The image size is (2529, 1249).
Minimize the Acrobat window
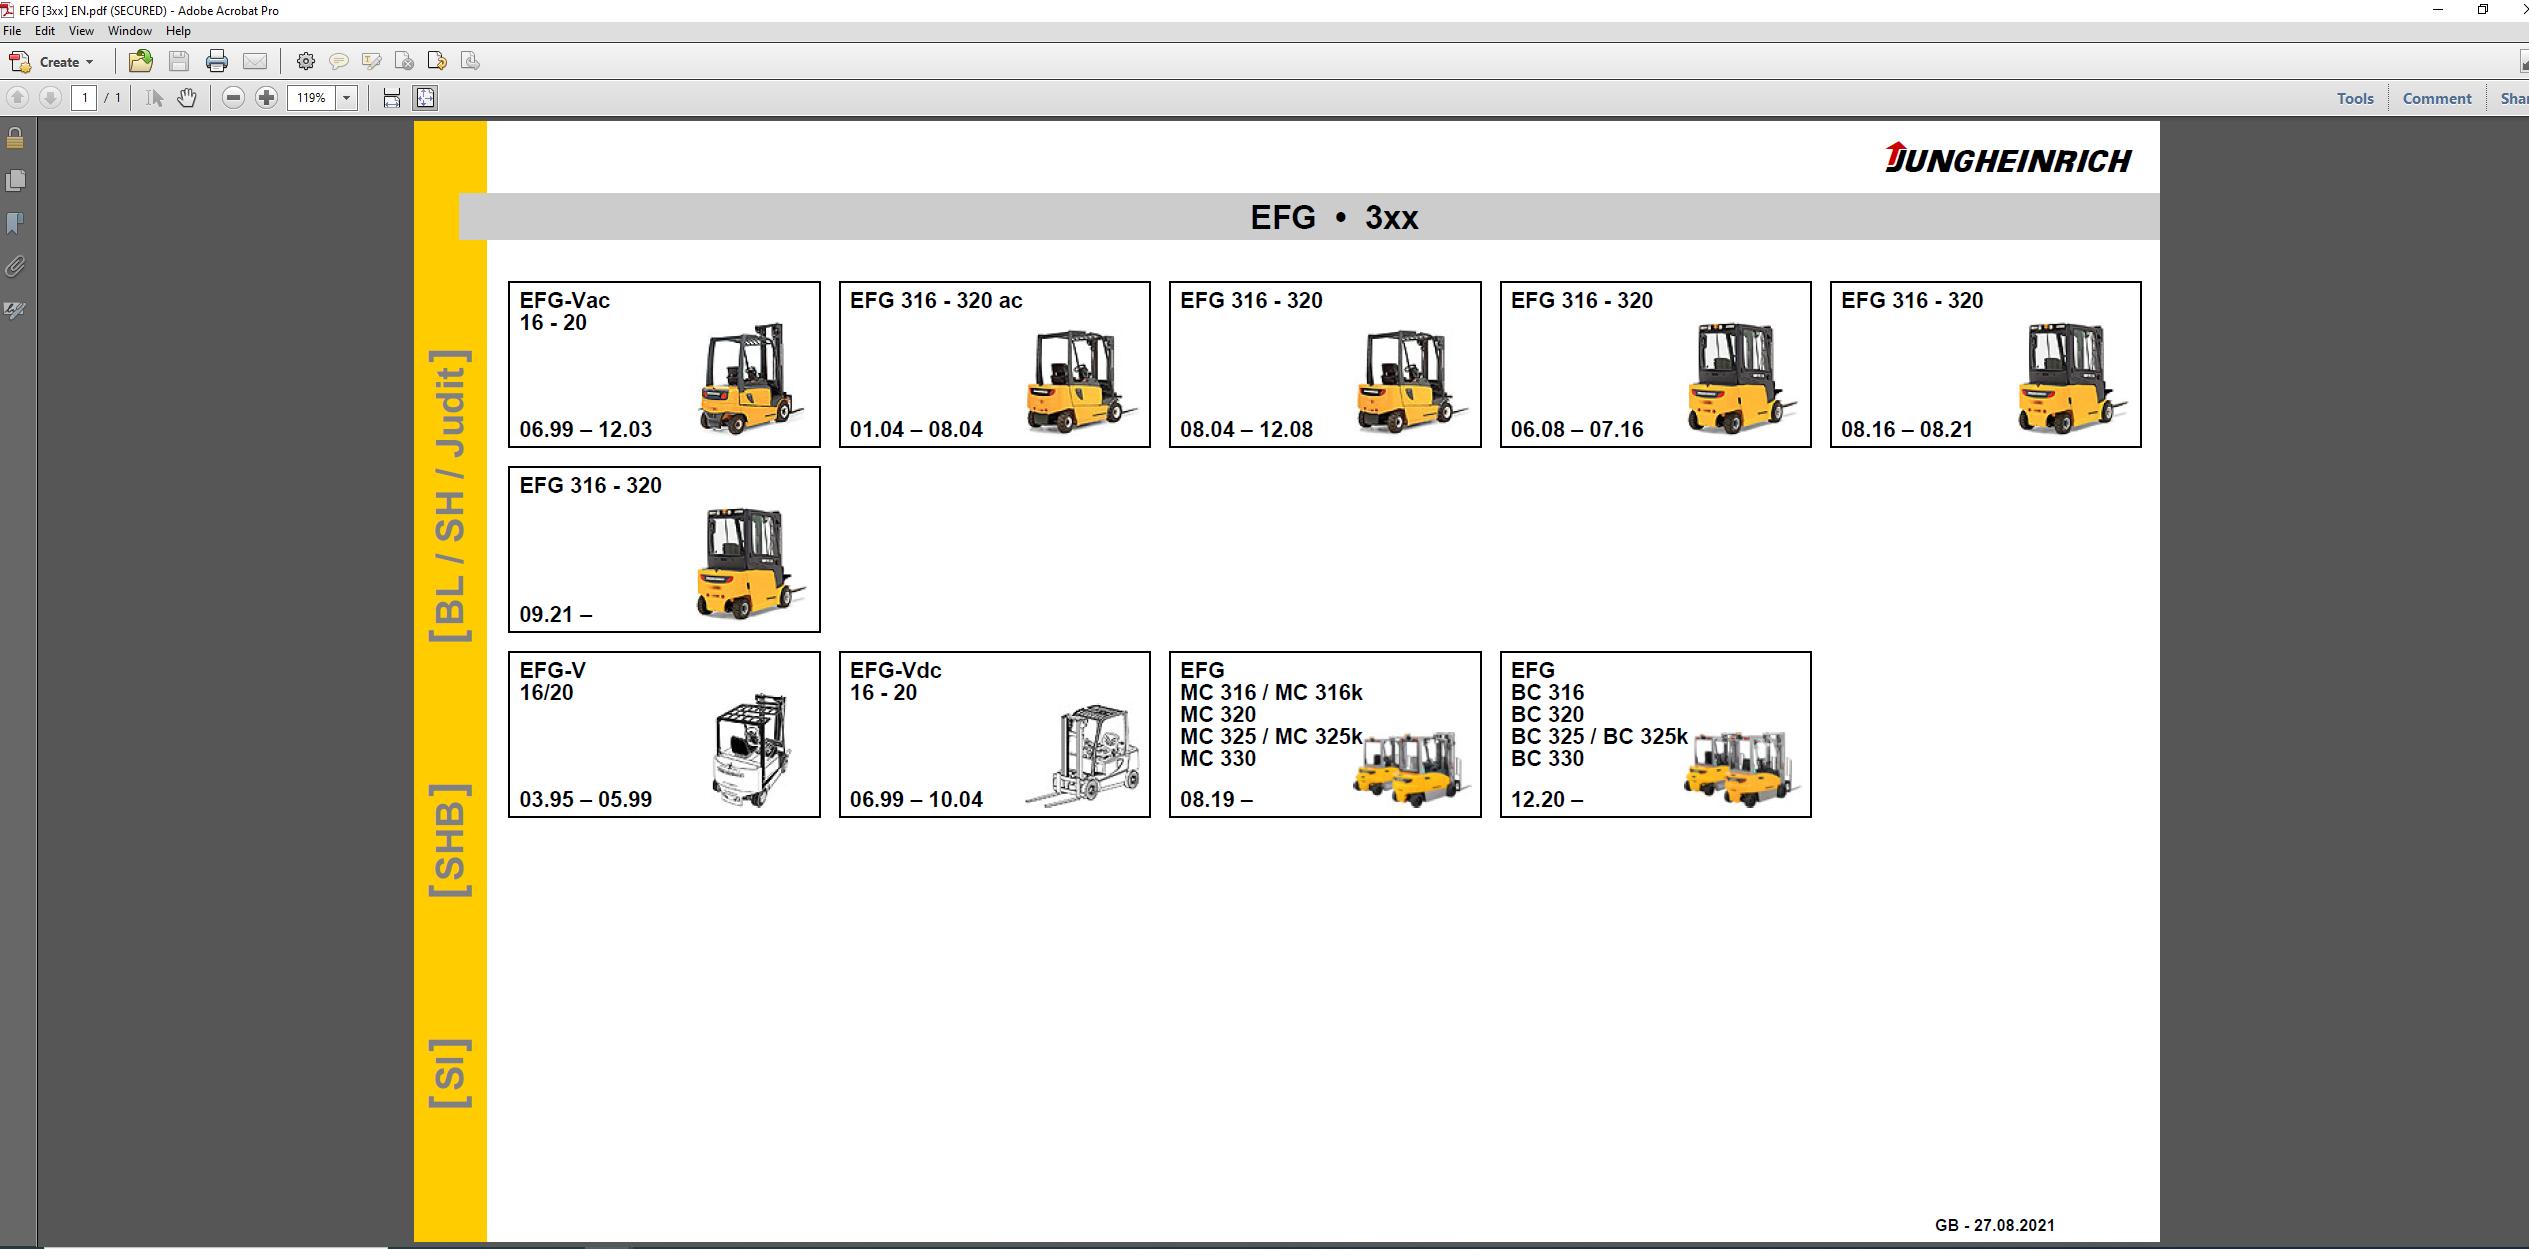pyautogui.click(x=2437, y=10)
